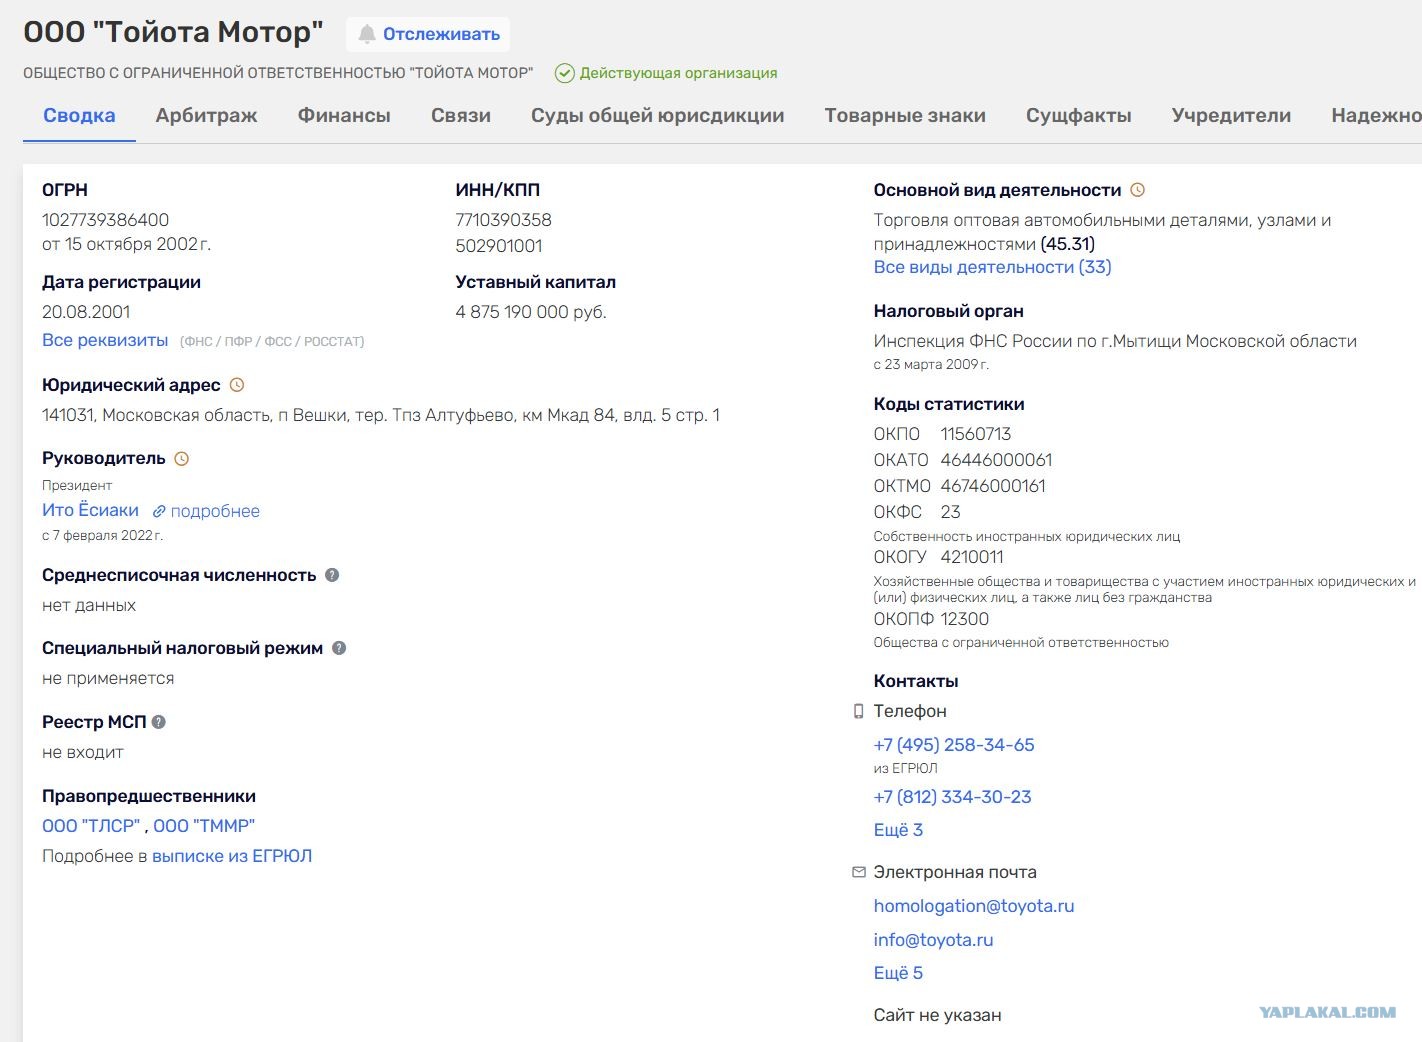
Task: Click KPP value 502901001
Action: pyautogui.click(x=499, y=246)
